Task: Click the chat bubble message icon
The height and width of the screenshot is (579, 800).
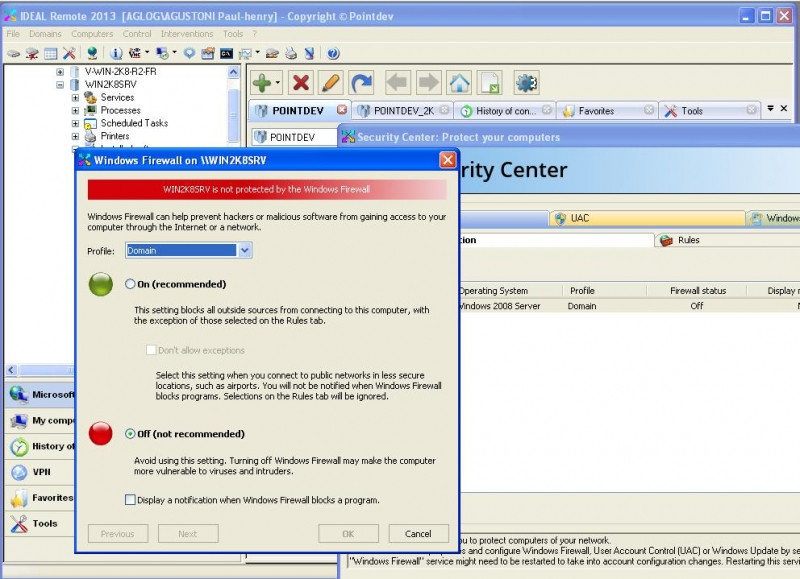Action: click(x=189, y=54)
